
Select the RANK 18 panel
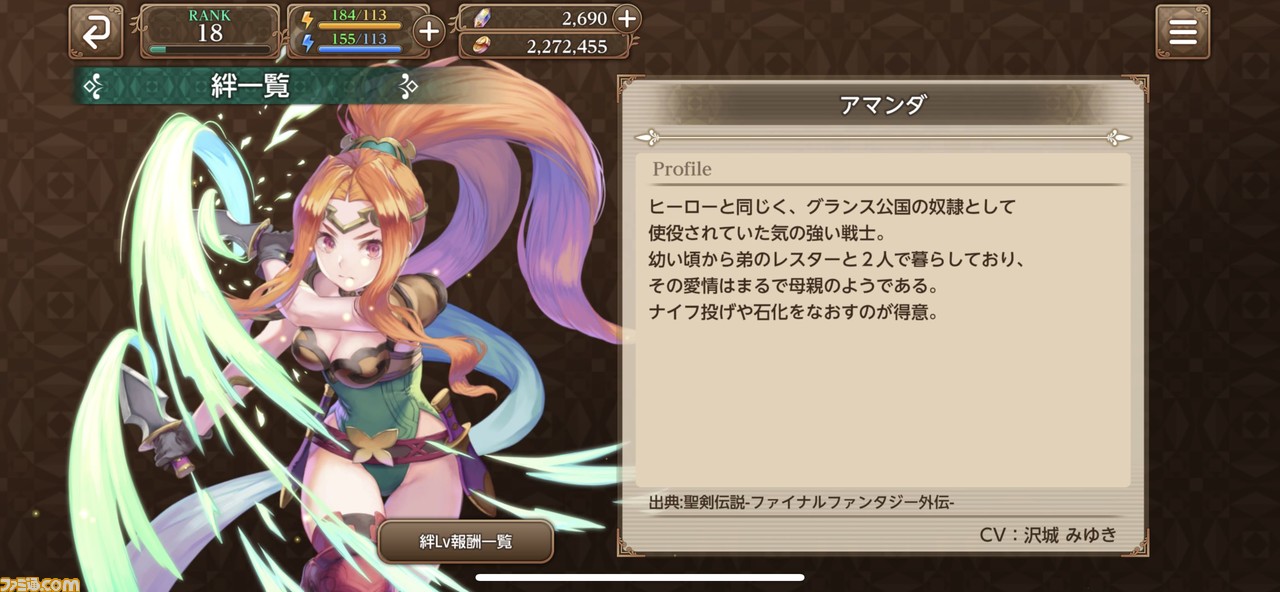point(210,31)
